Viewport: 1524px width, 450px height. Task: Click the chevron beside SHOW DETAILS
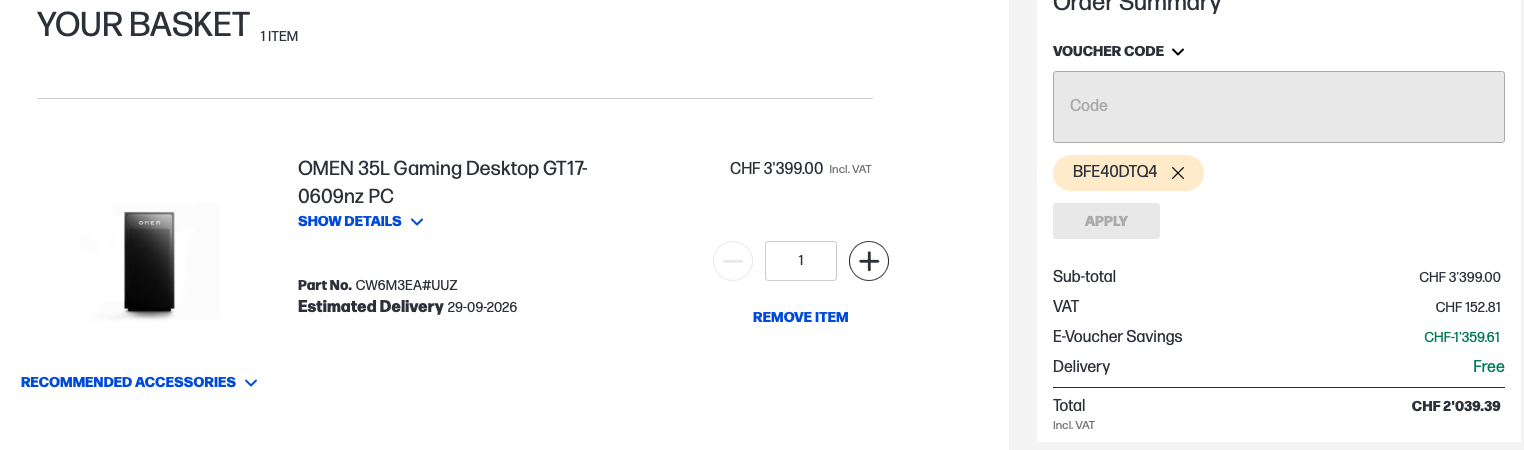point(417,222)
